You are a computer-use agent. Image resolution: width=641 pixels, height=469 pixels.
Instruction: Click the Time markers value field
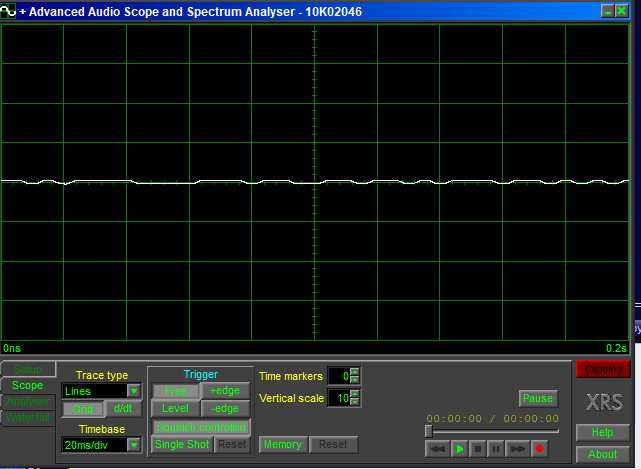pos(339,376)
